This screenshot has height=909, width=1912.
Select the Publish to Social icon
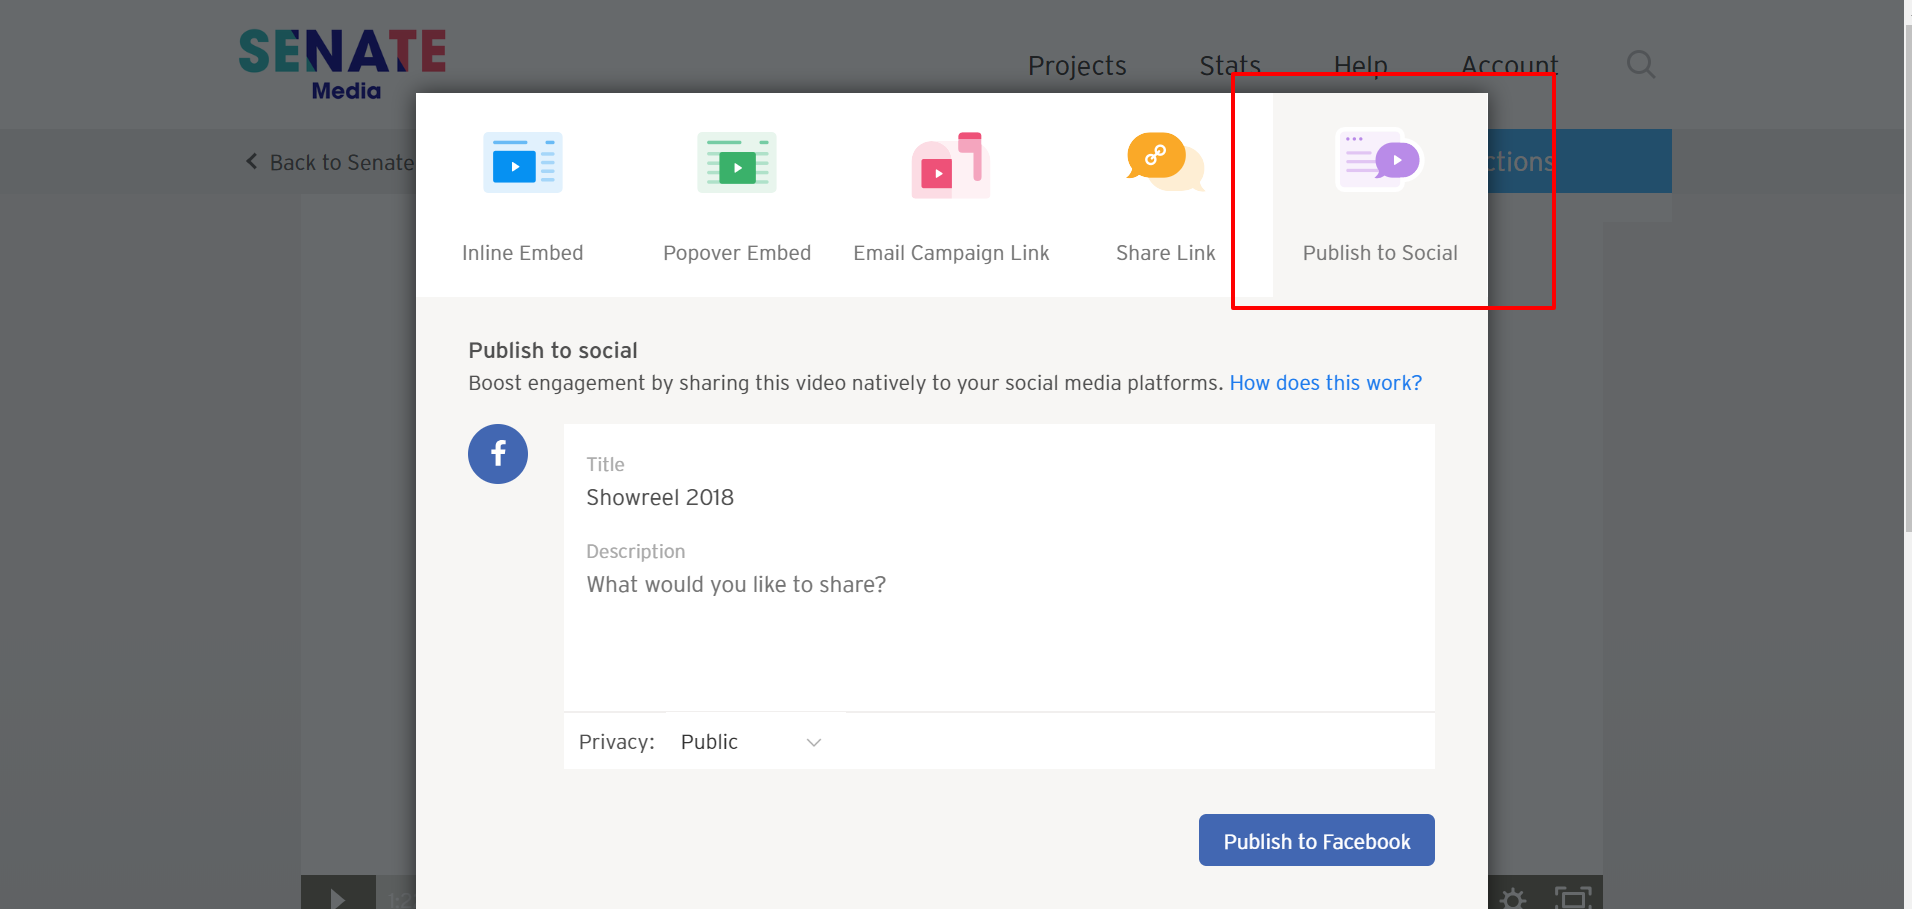tap(1380, 159)
